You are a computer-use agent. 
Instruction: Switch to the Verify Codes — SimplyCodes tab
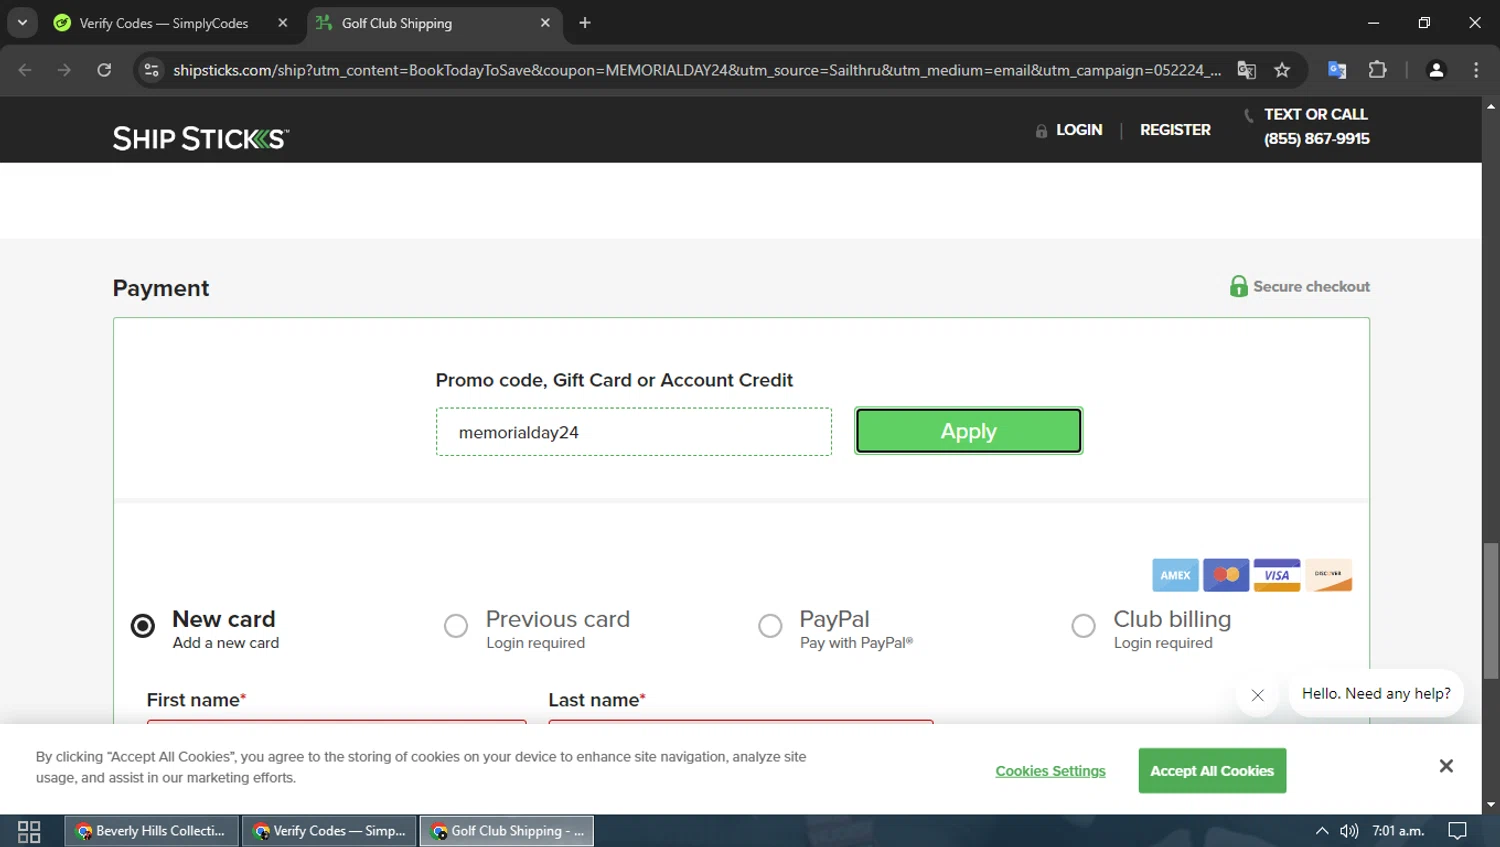[165, 23]
